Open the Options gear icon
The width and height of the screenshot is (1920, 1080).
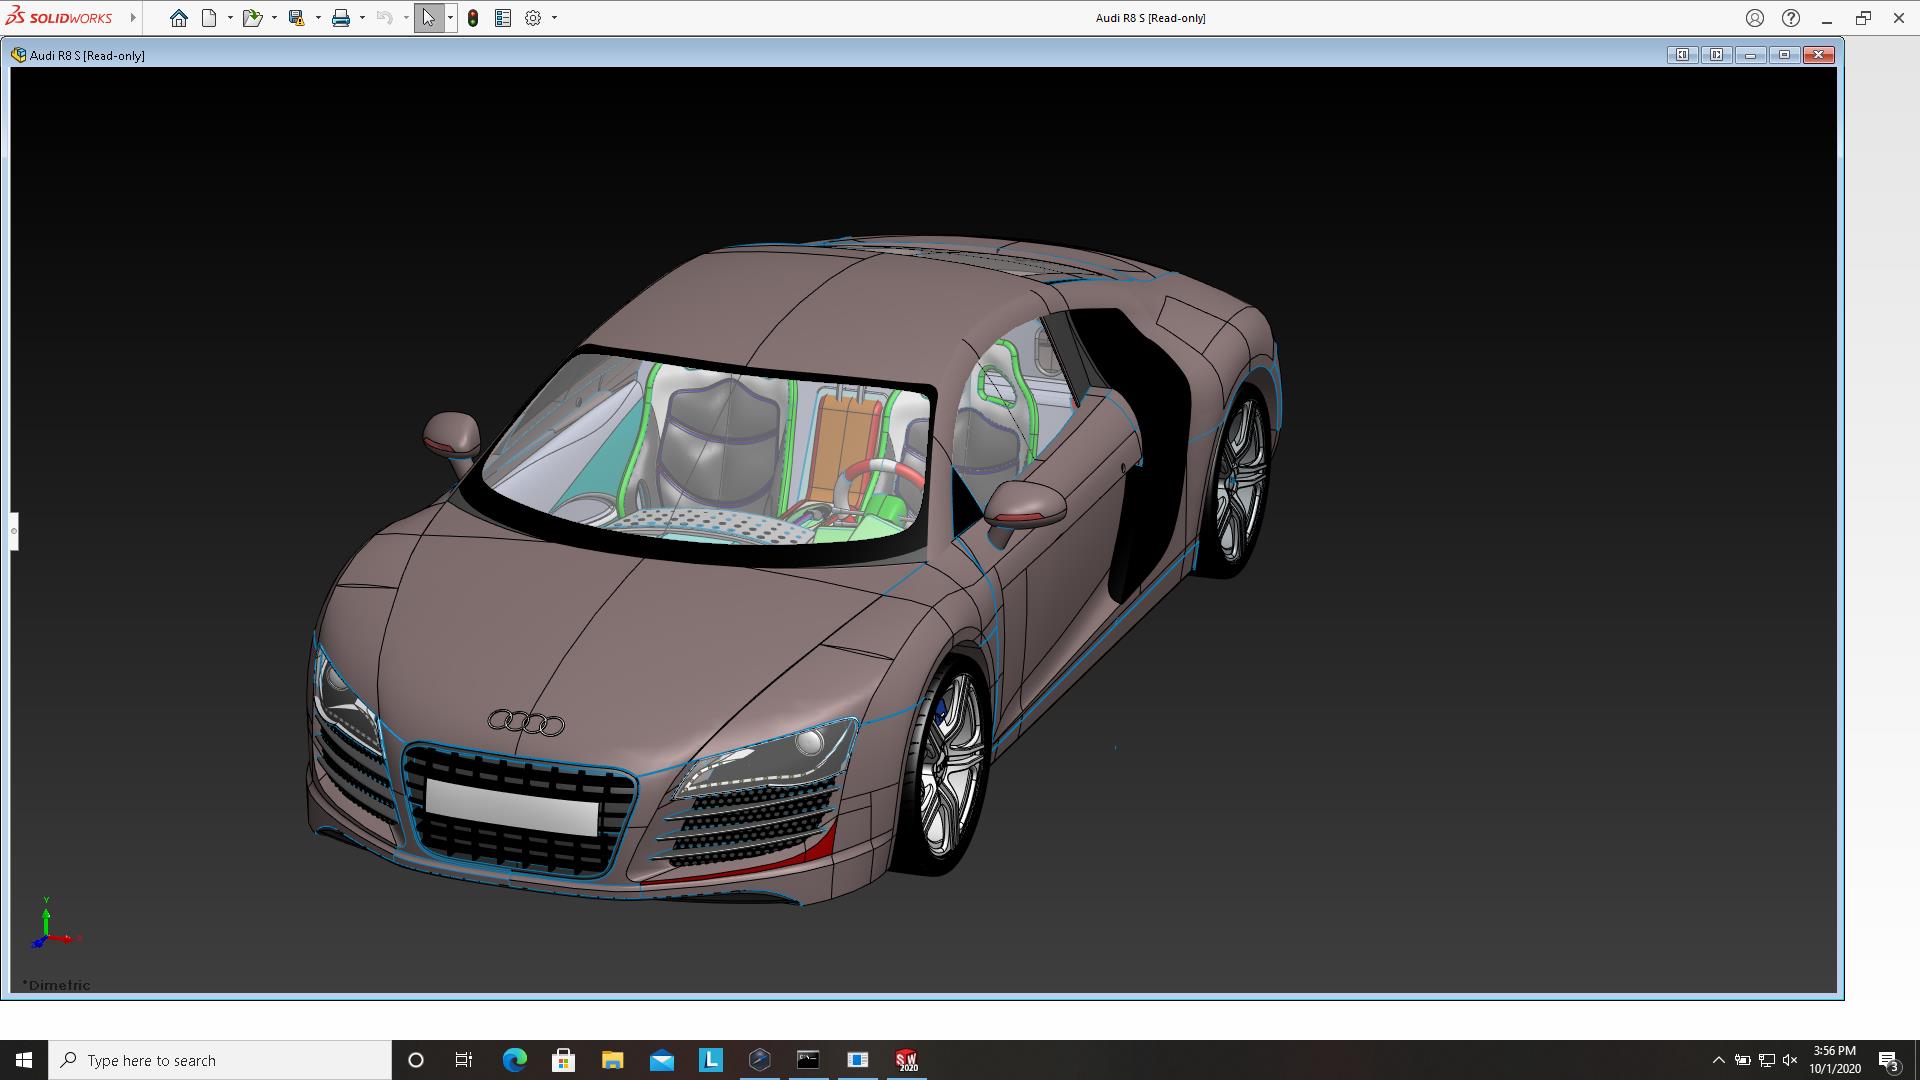point(533,18)
